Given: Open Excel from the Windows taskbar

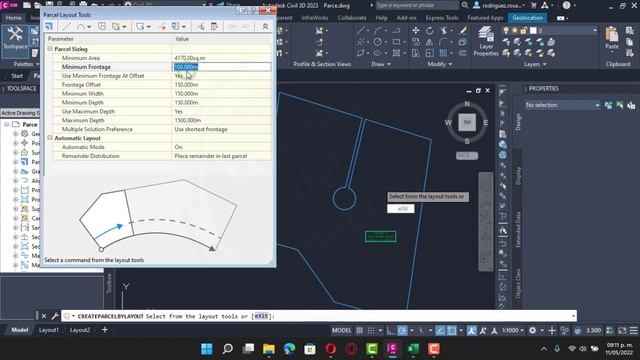Looking at the screenshot, I should click(x=413, y=349).
